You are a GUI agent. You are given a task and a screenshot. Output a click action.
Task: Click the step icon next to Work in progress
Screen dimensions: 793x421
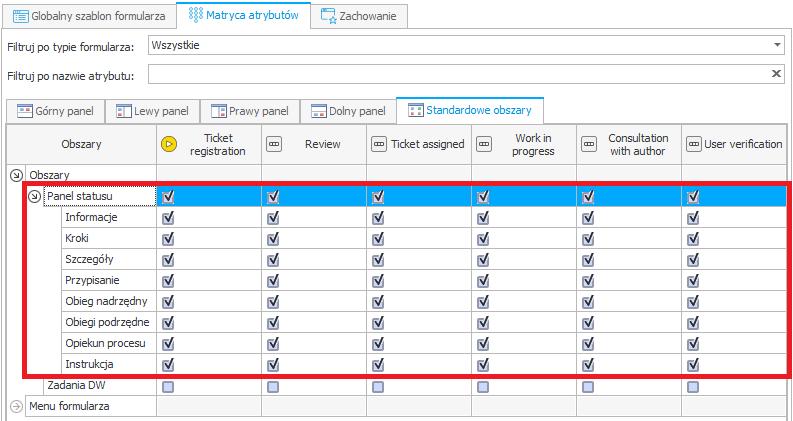(x=484, y=144)
